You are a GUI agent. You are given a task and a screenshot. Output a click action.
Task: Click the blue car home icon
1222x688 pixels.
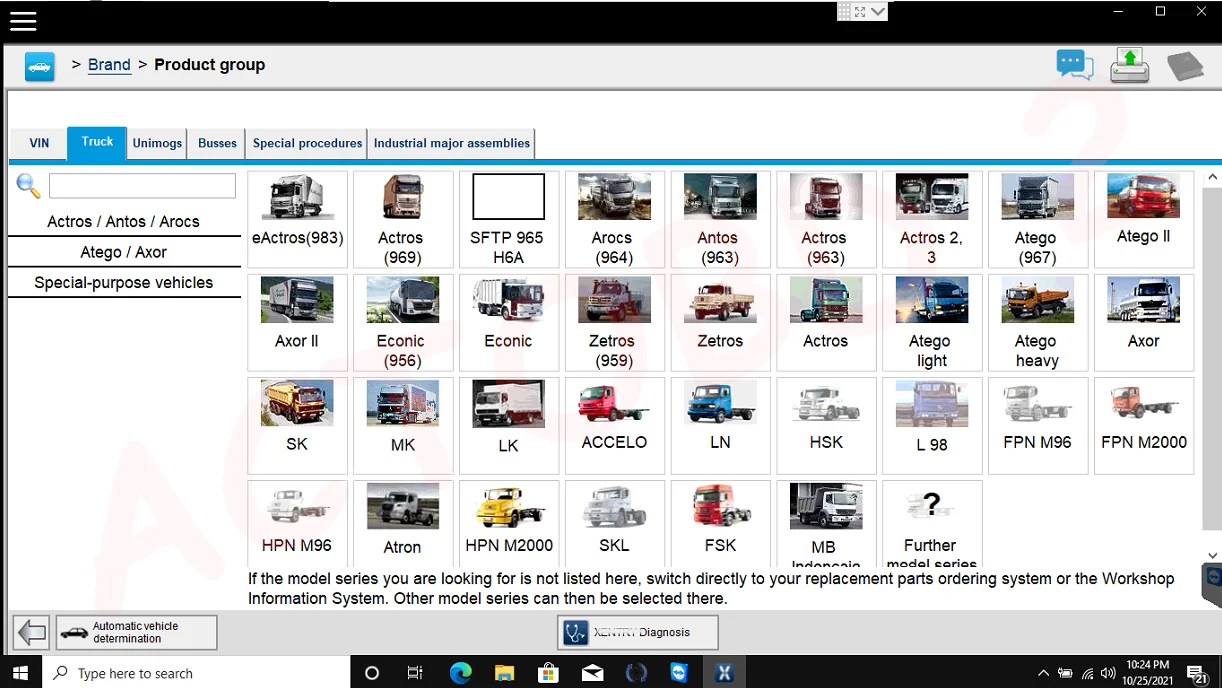[x=40, y=66]
